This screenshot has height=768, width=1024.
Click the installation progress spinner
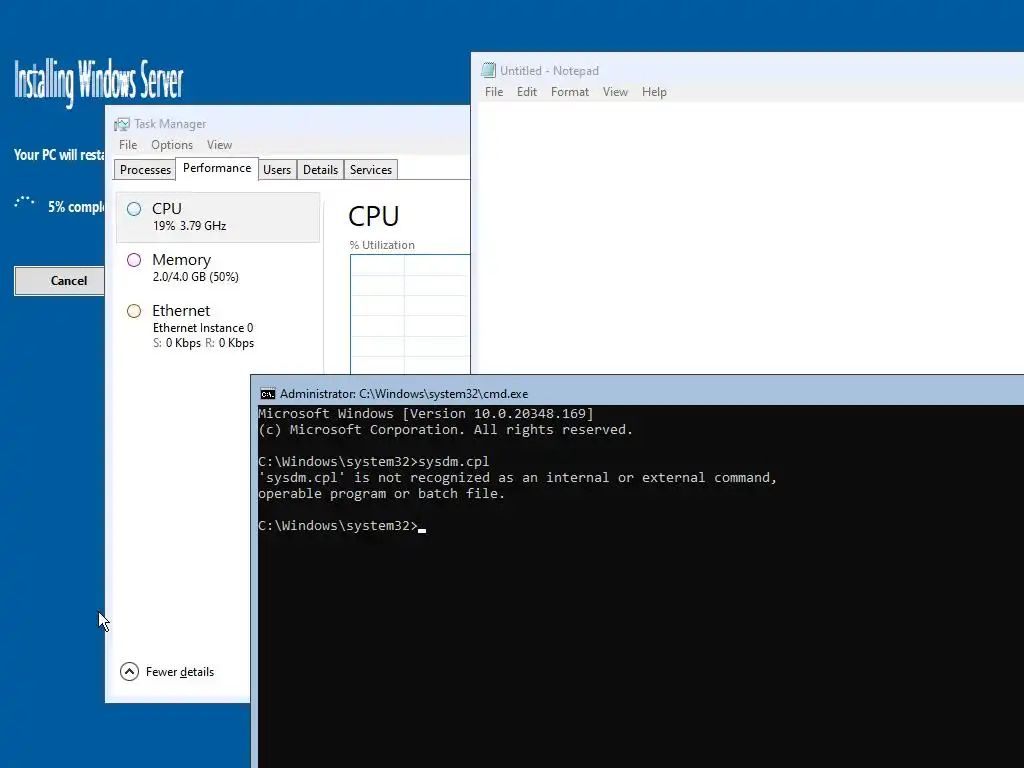[x=25, y=202]
